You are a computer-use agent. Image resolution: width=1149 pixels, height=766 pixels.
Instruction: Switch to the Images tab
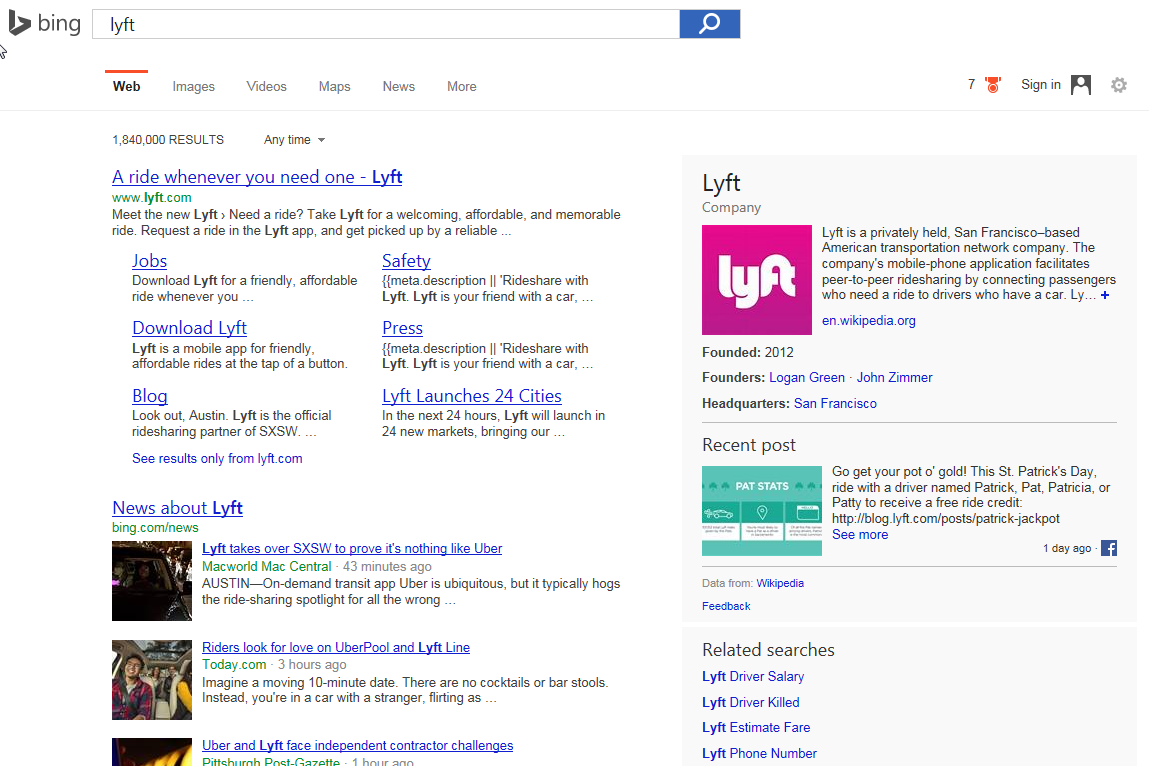[193, 87]
